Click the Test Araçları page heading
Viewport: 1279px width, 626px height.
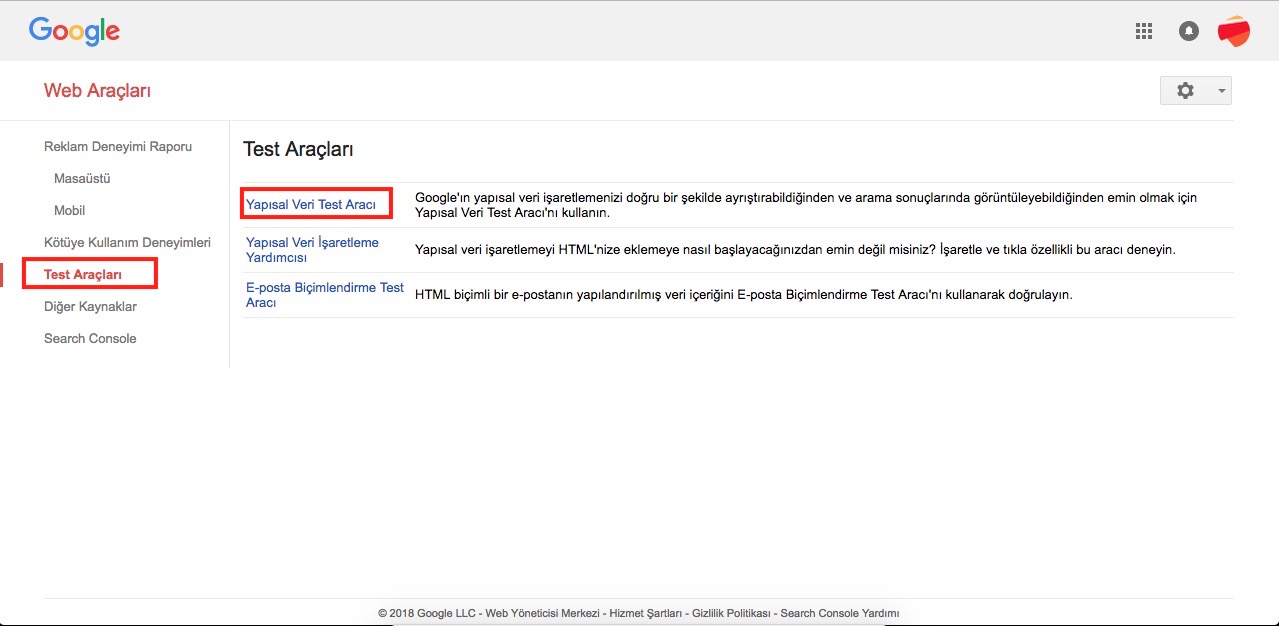pos(298,150)
